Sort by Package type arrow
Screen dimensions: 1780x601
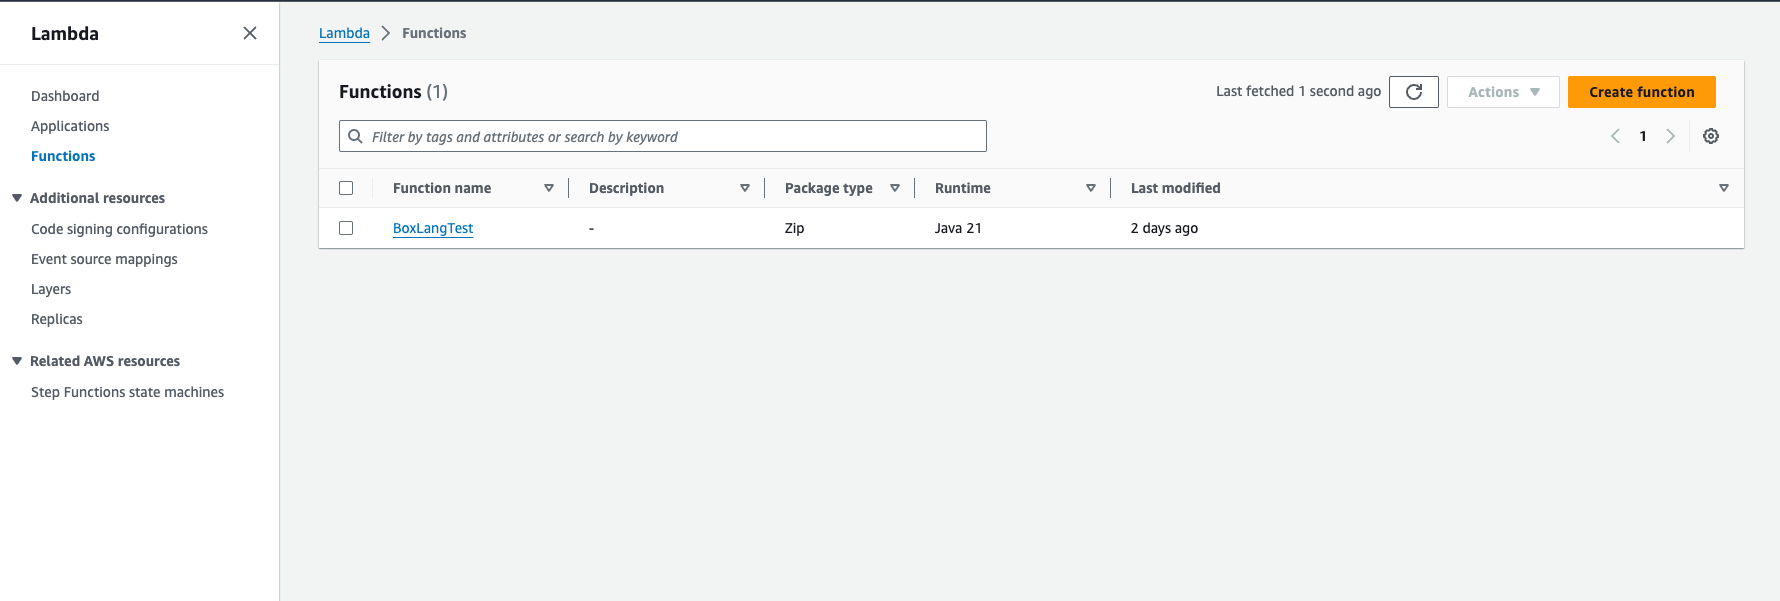(x=894, y=188)
